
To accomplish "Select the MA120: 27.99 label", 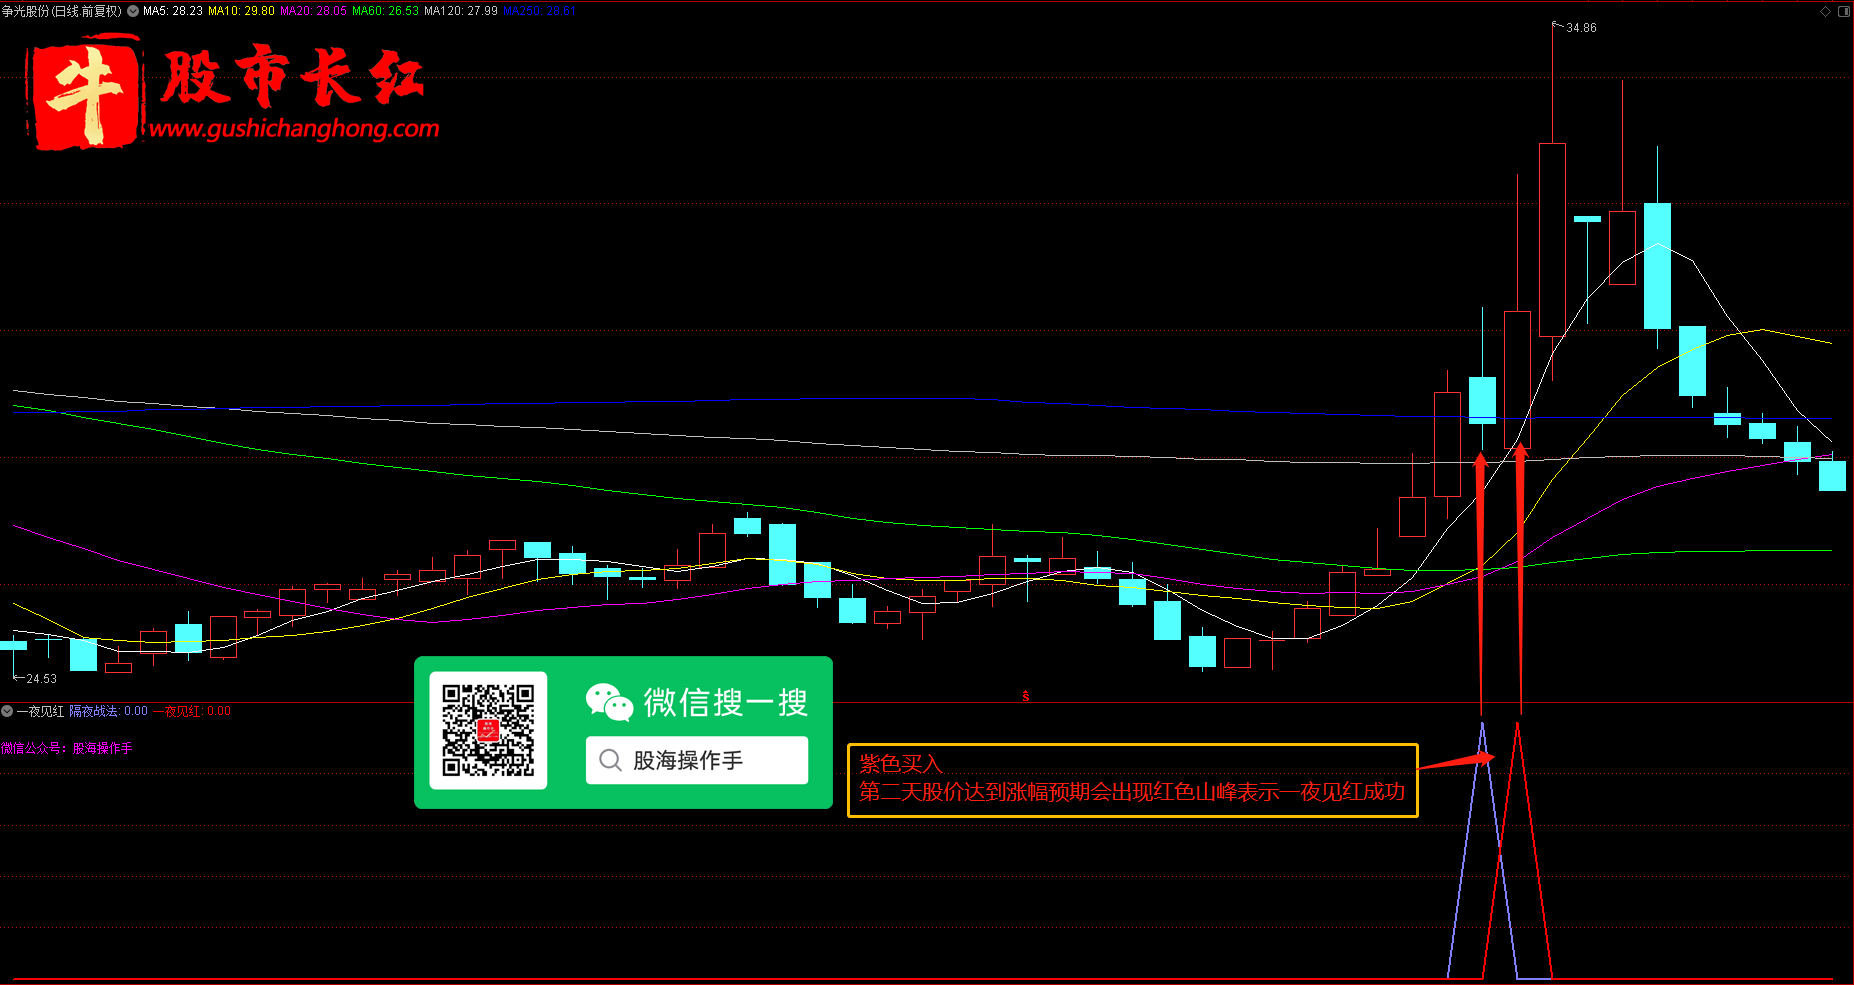I will tap(461, 11).
